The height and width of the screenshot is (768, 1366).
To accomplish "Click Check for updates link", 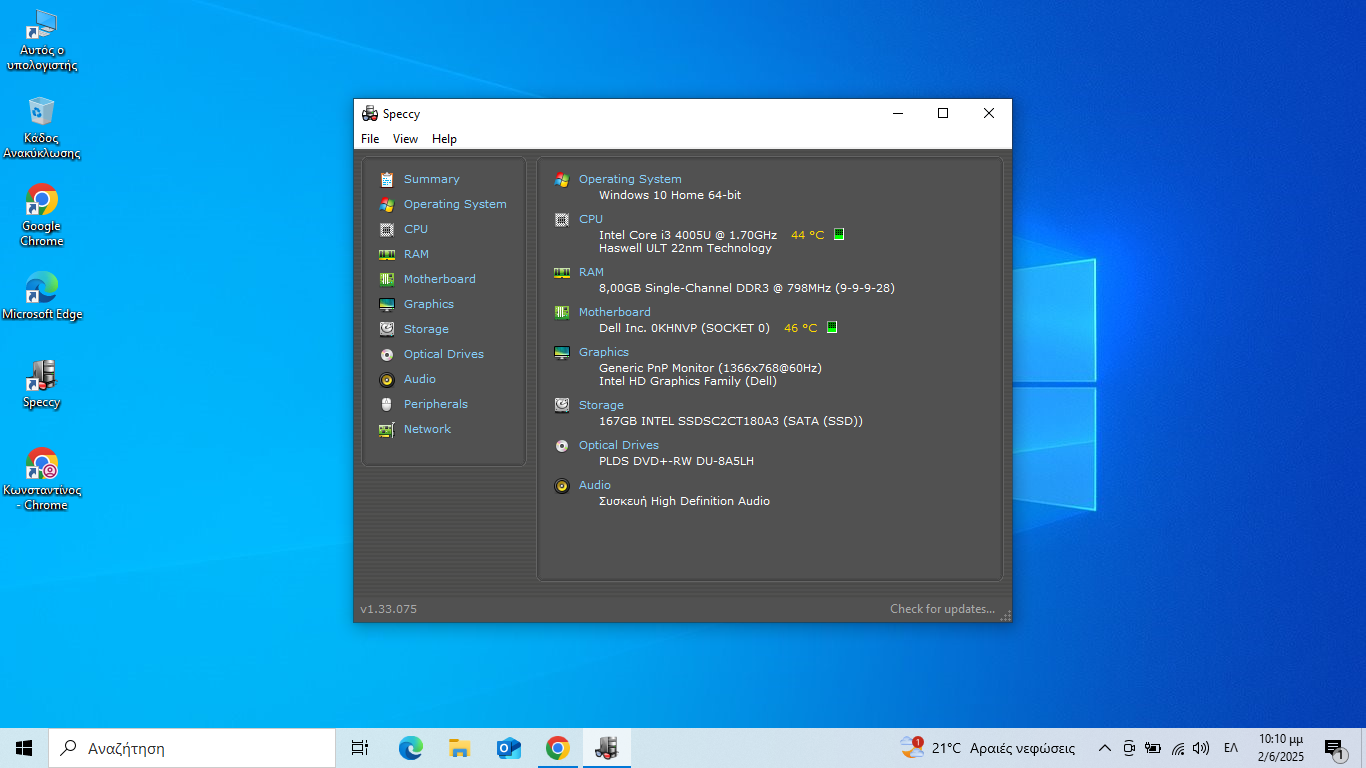I will click(942, 609).
